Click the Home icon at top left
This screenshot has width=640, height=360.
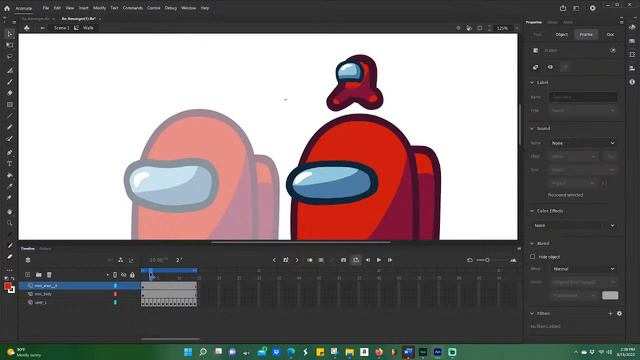coord(7,8)
